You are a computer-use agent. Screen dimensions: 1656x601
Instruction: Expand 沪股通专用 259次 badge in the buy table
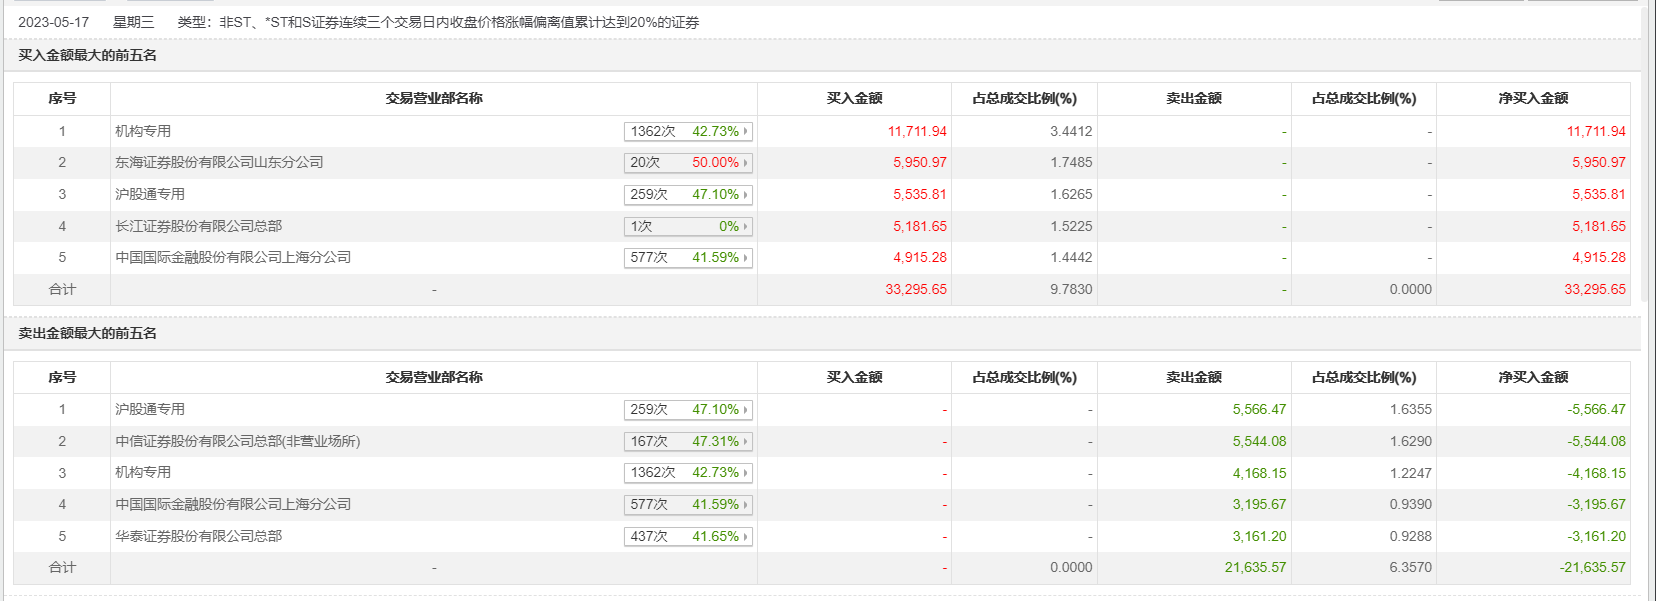pyautogui.click(x=688, y=195)
